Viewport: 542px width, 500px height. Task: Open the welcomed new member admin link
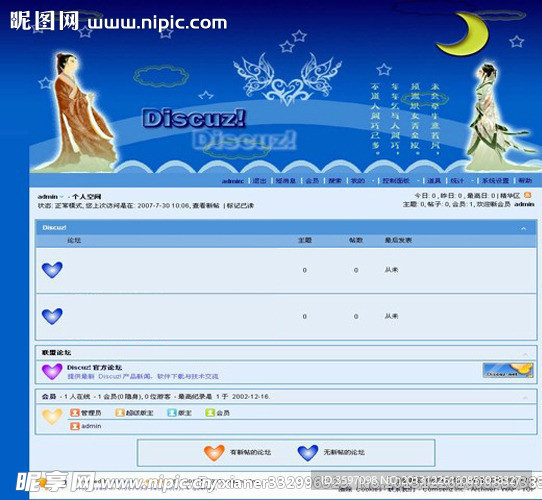524,204
